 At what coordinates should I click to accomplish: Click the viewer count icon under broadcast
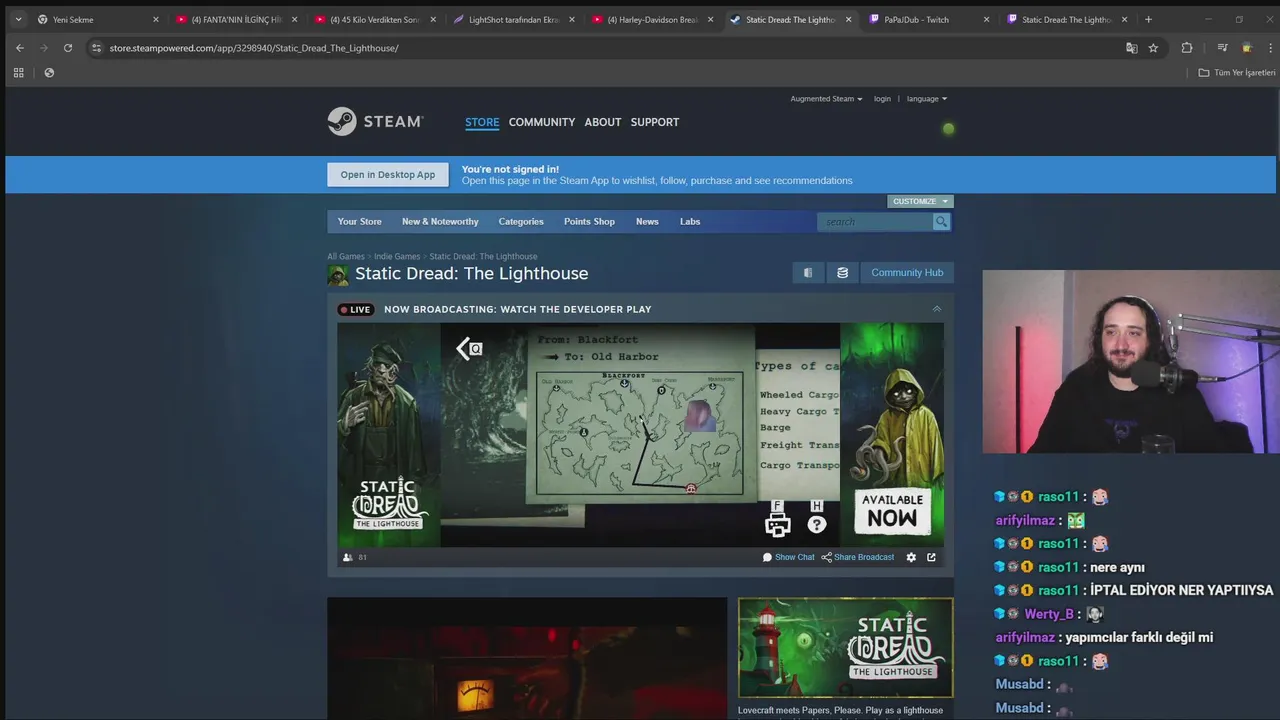tap(348, 557)
